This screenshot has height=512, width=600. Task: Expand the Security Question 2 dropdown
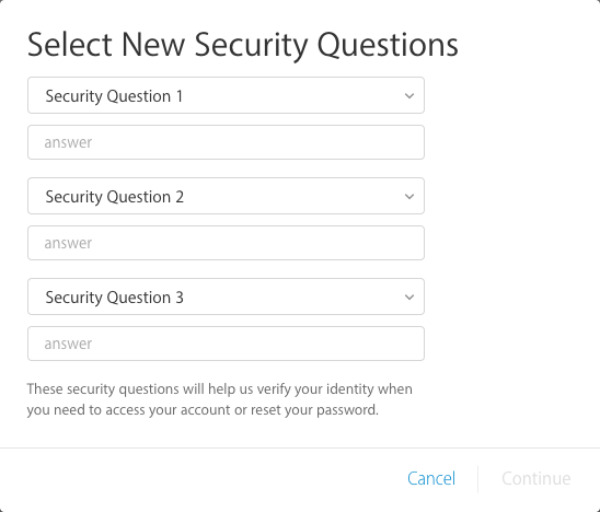[226, 197]
